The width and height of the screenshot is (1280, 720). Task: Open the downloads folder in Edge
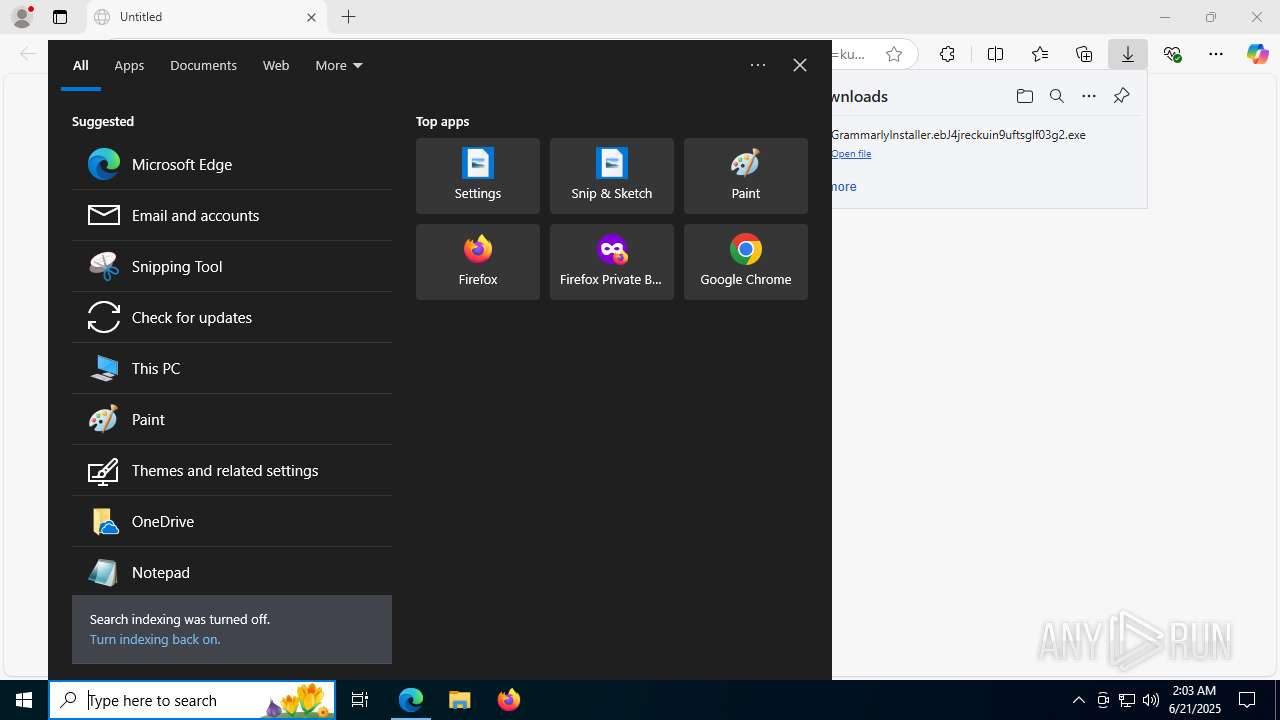point(1025,96)
